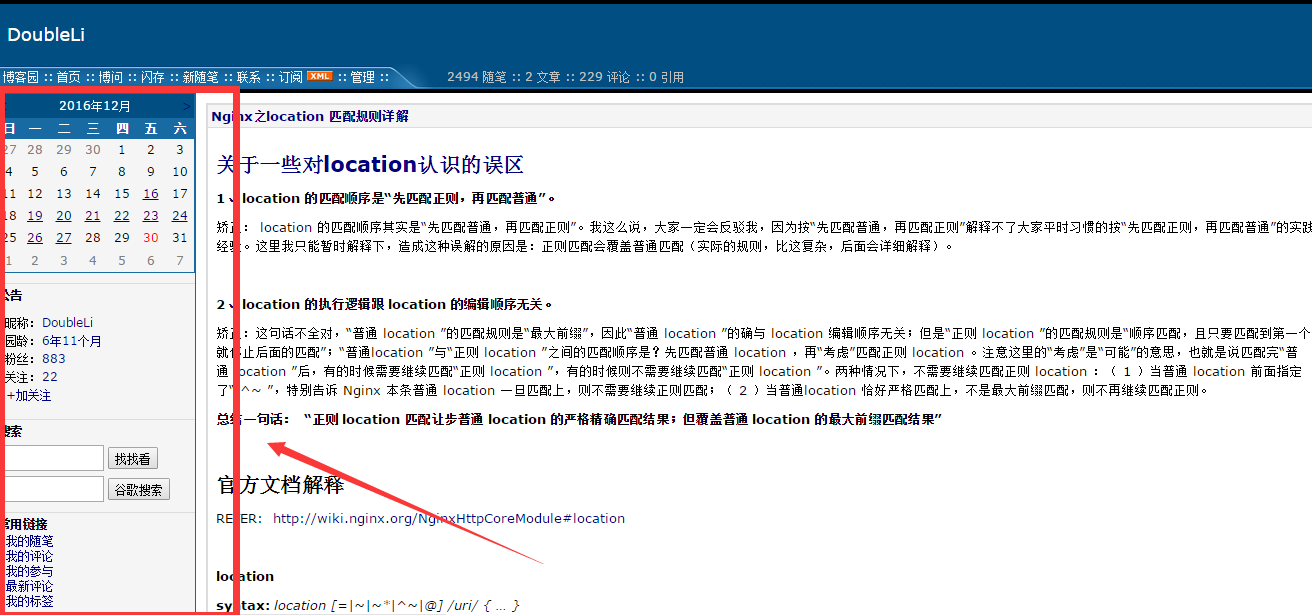1312x615 pixels.
Task: Select December 22 in the calendar
Action: point(122,216)
